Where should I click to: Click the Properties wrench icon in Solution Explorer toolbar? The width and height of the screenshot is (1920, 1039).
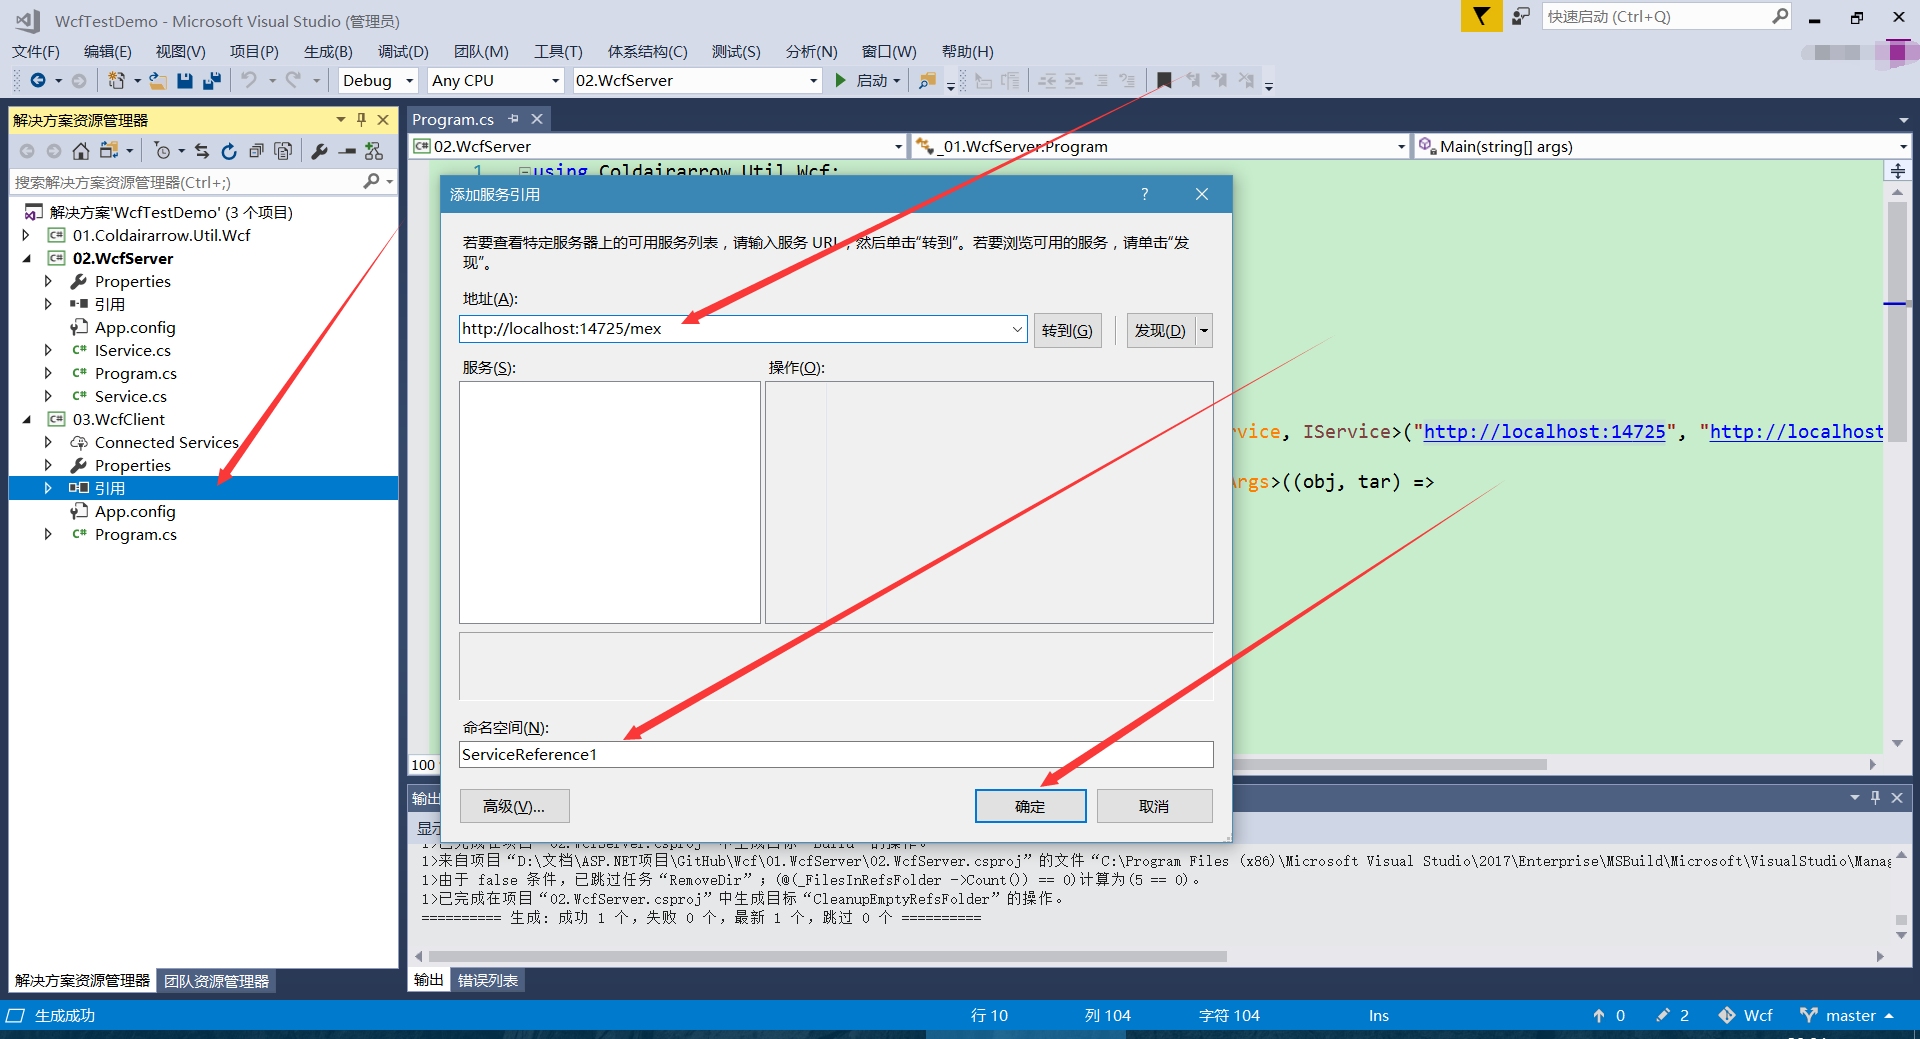319,151
